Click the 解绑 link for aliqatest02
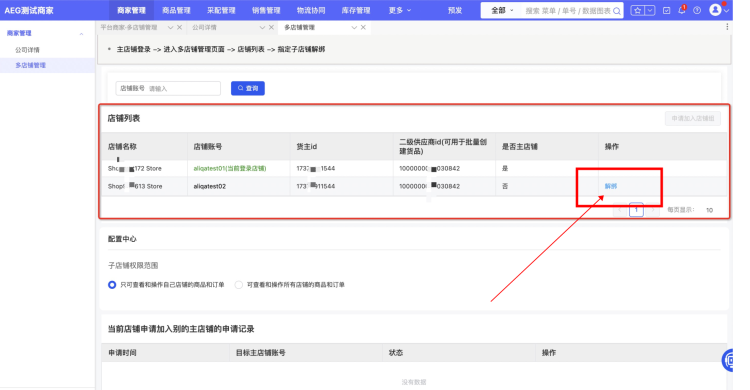 click(x=611, y=186)
